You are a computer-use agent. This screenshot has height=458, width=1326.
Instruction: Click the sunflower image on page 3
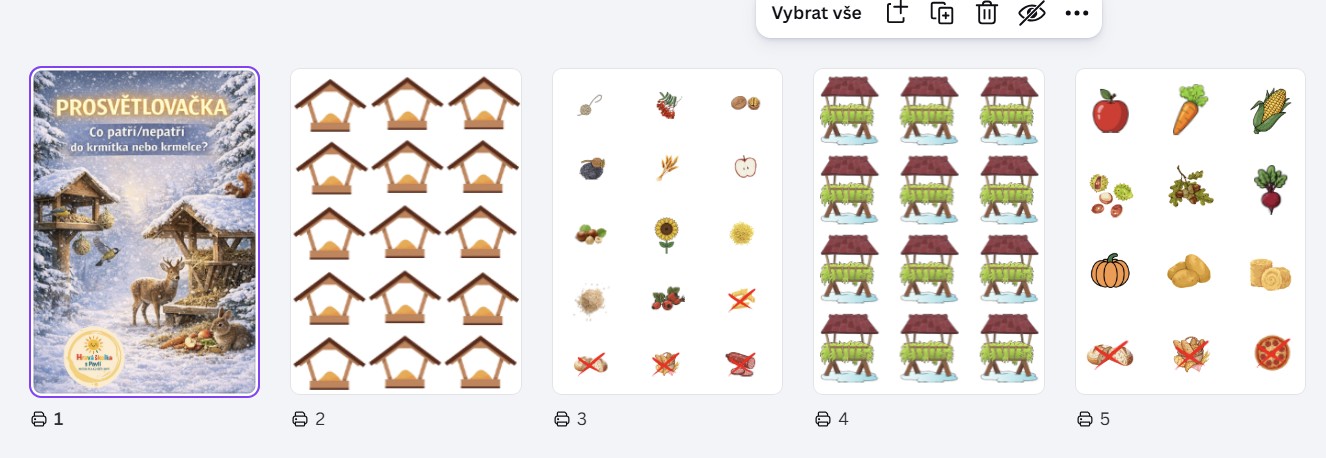pyautogui.click(x=666, y=235)
